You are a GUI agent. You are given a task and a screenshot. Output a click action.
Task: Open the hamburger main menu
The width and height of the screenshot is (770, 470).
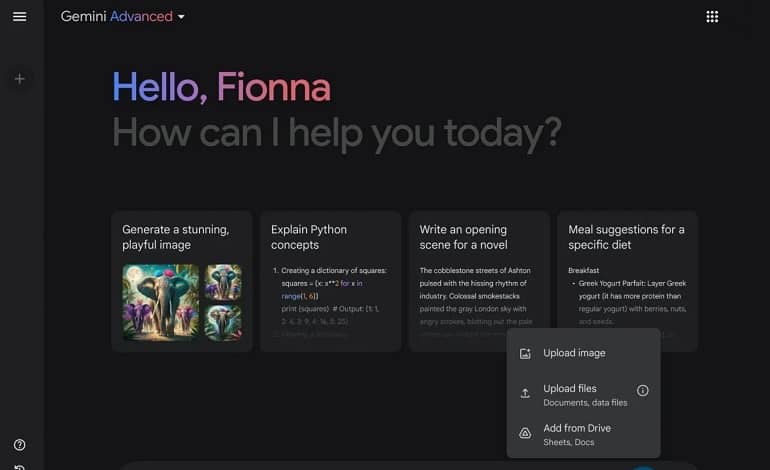[19, 17]
